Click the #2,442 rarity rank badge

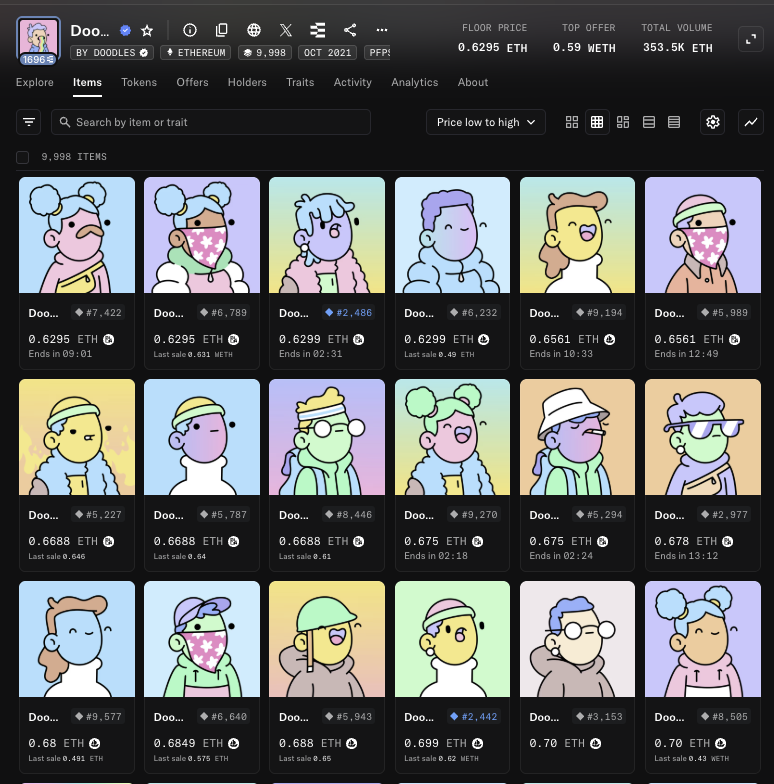(474, 717)
